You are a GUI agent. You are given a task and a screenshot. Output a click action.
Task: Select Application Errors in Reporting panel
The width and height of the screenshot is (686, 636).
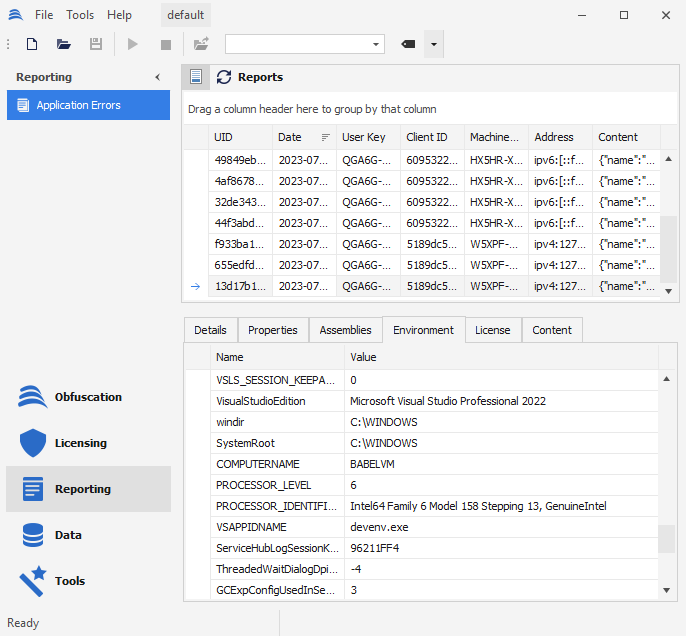pyautogui.click(x=88, y=105)
